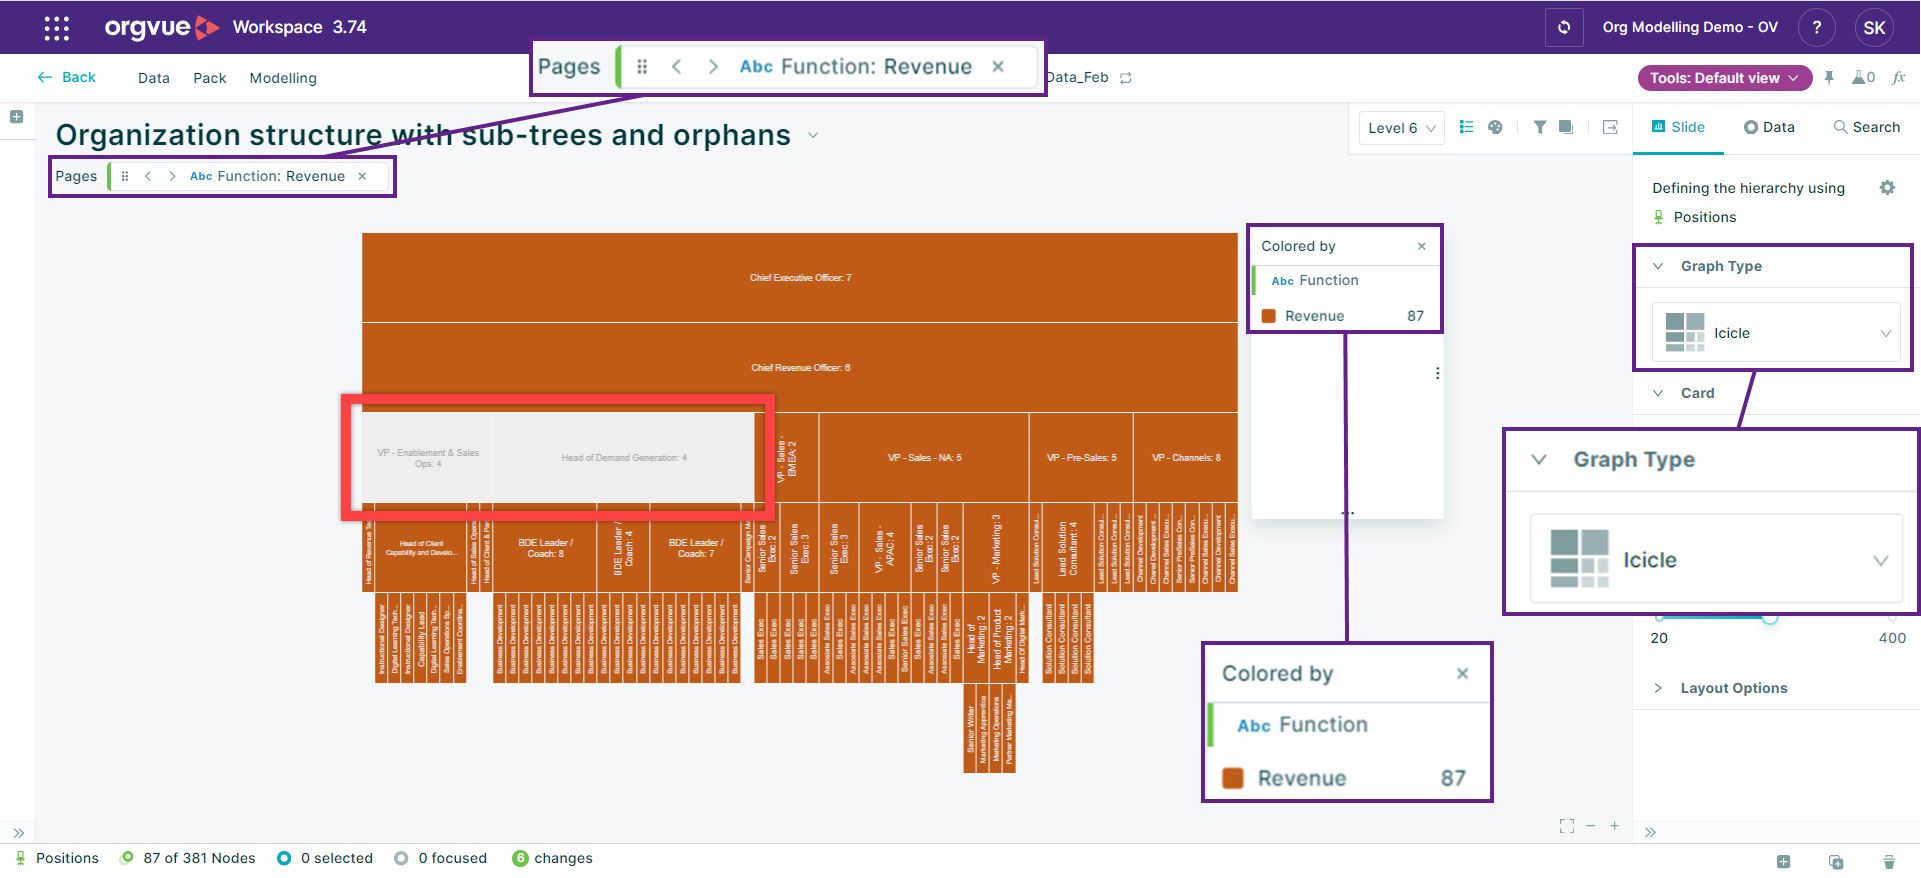Collapse the right panel double chevron
Screen dimensions: 1921x878
click(x=1650, y=832)
